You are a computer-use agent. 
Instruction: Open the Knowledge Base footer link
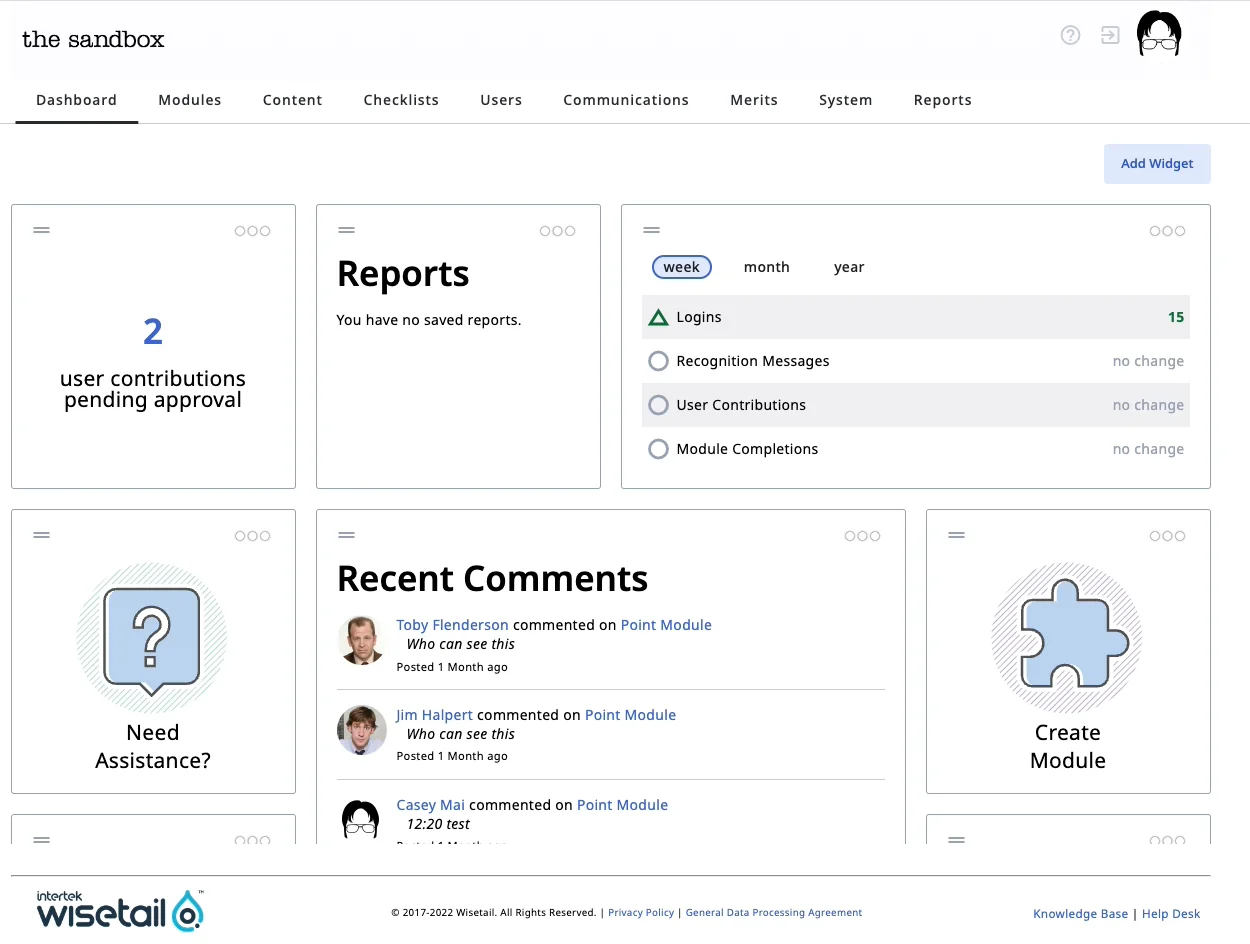1080,914
